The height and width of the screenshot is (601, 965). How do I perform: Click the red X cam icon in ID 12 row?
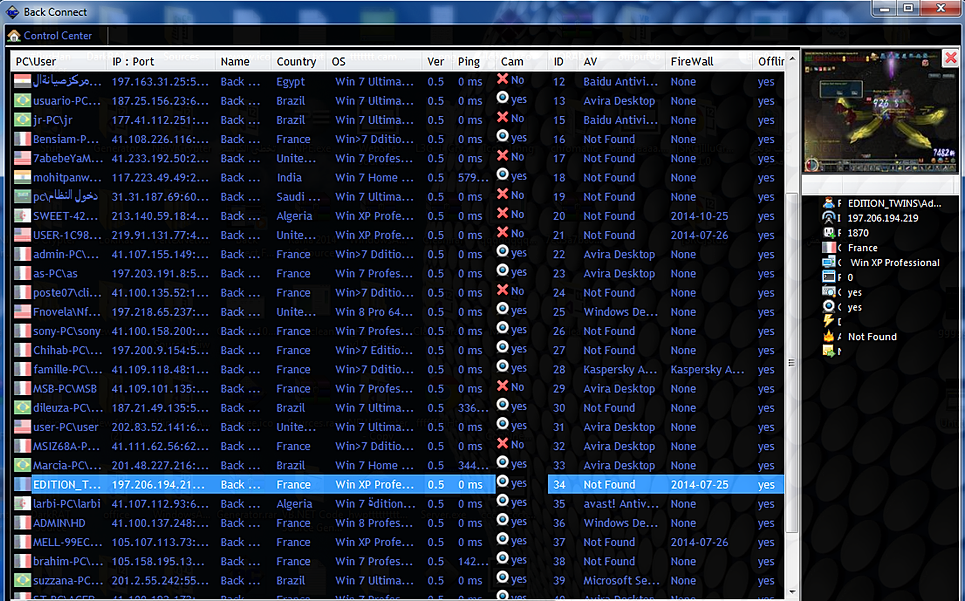point(502,79)
